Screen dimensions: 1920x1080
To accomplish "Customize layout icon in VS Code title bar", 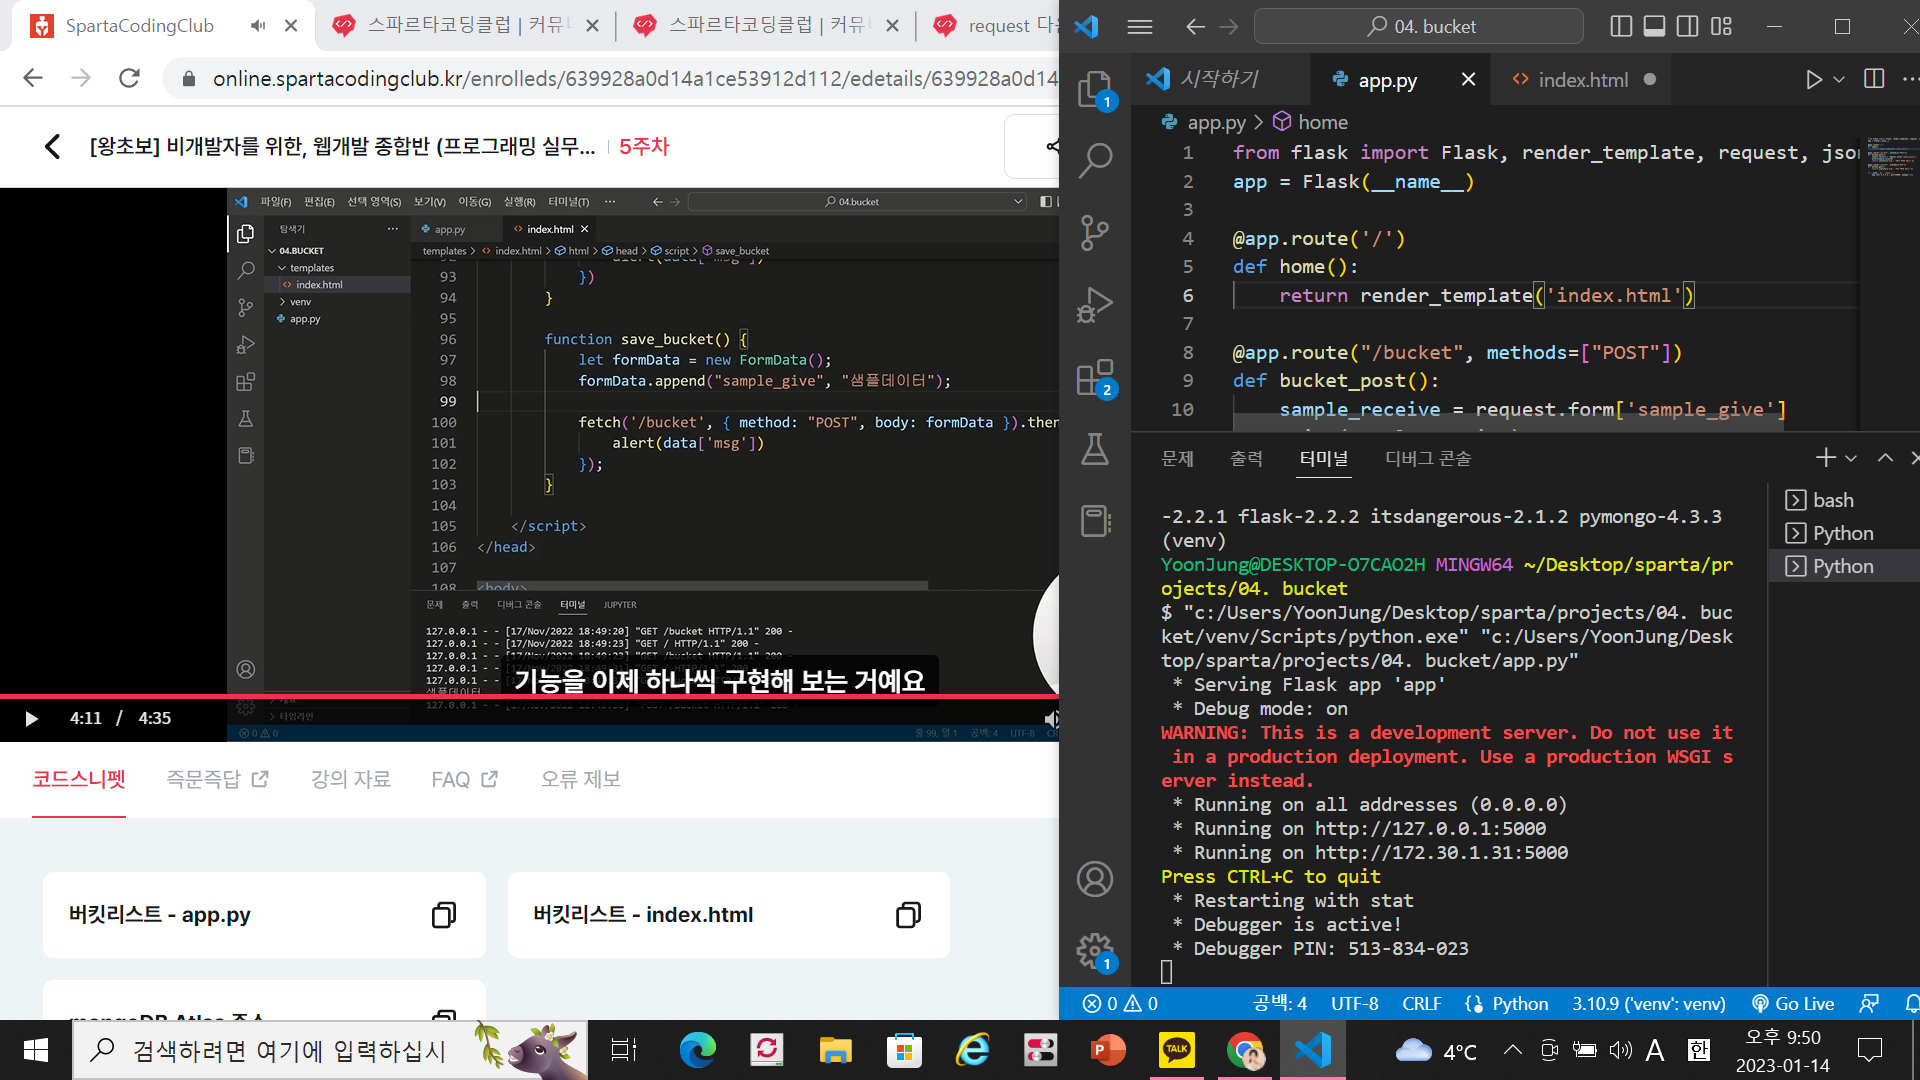I will tap(1721, 27).
